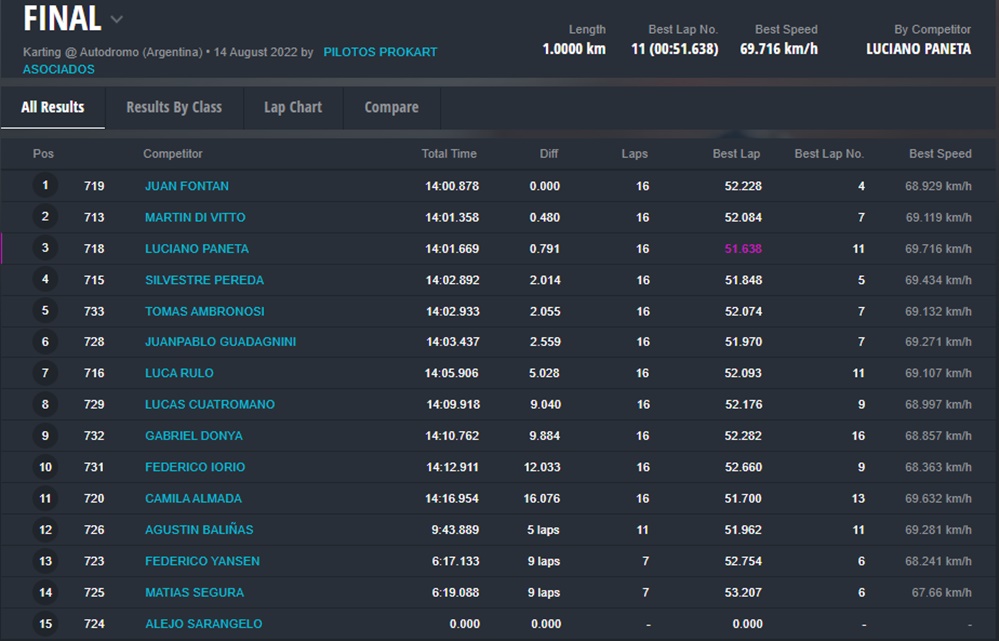Image resolution: width=999 pixels, height=641 pixels.
Task: Open the Results By Class tab
Action: (x=174, y=107)
